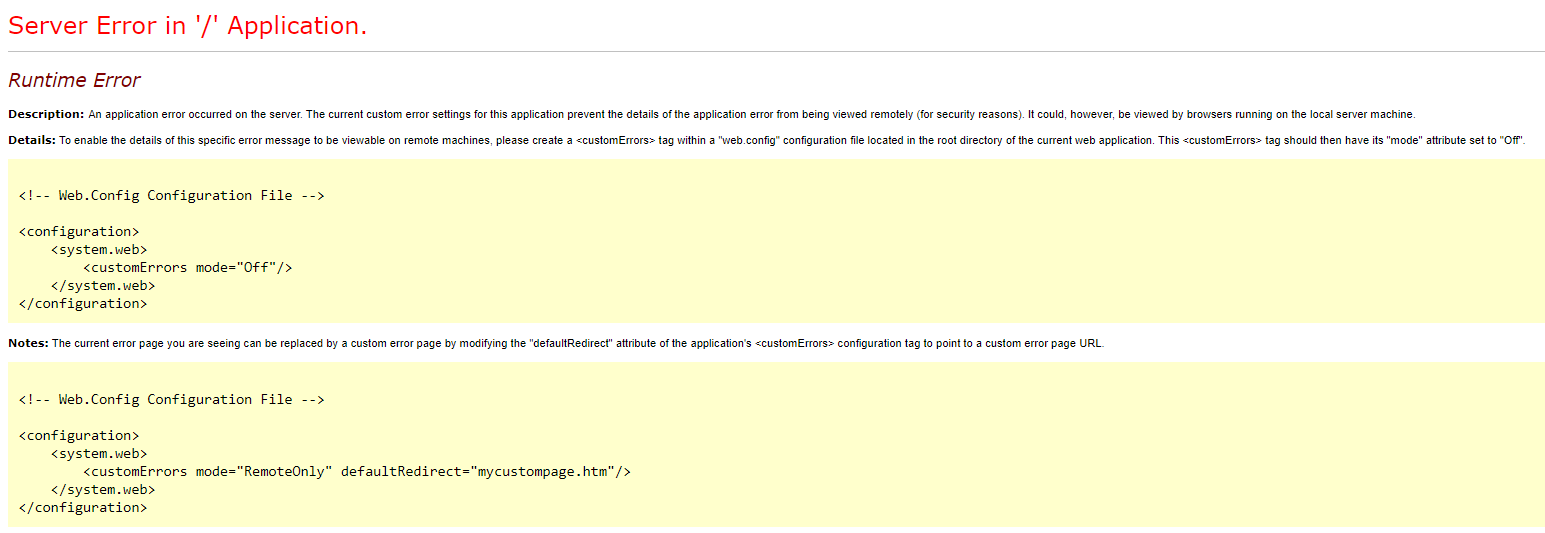Click the first opening <system.web> tag
Screen dimensions: 1545x533
point(99,249)
